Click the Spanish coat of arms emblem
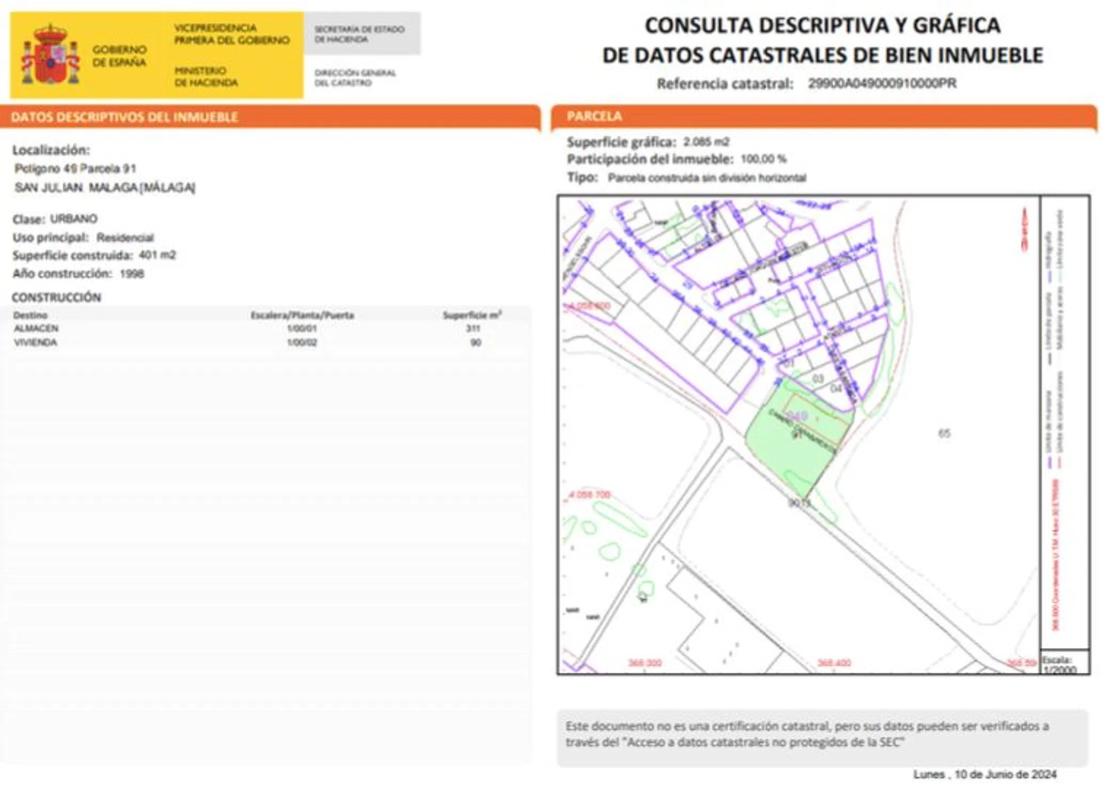The image size is (1109, 800). (50, 56)
